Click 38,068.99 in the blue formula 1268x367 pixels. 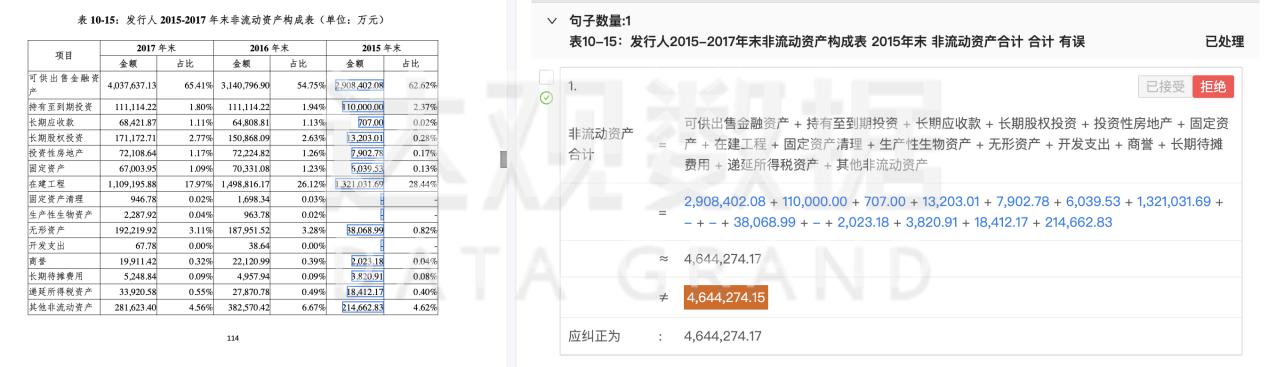(762, 222)
